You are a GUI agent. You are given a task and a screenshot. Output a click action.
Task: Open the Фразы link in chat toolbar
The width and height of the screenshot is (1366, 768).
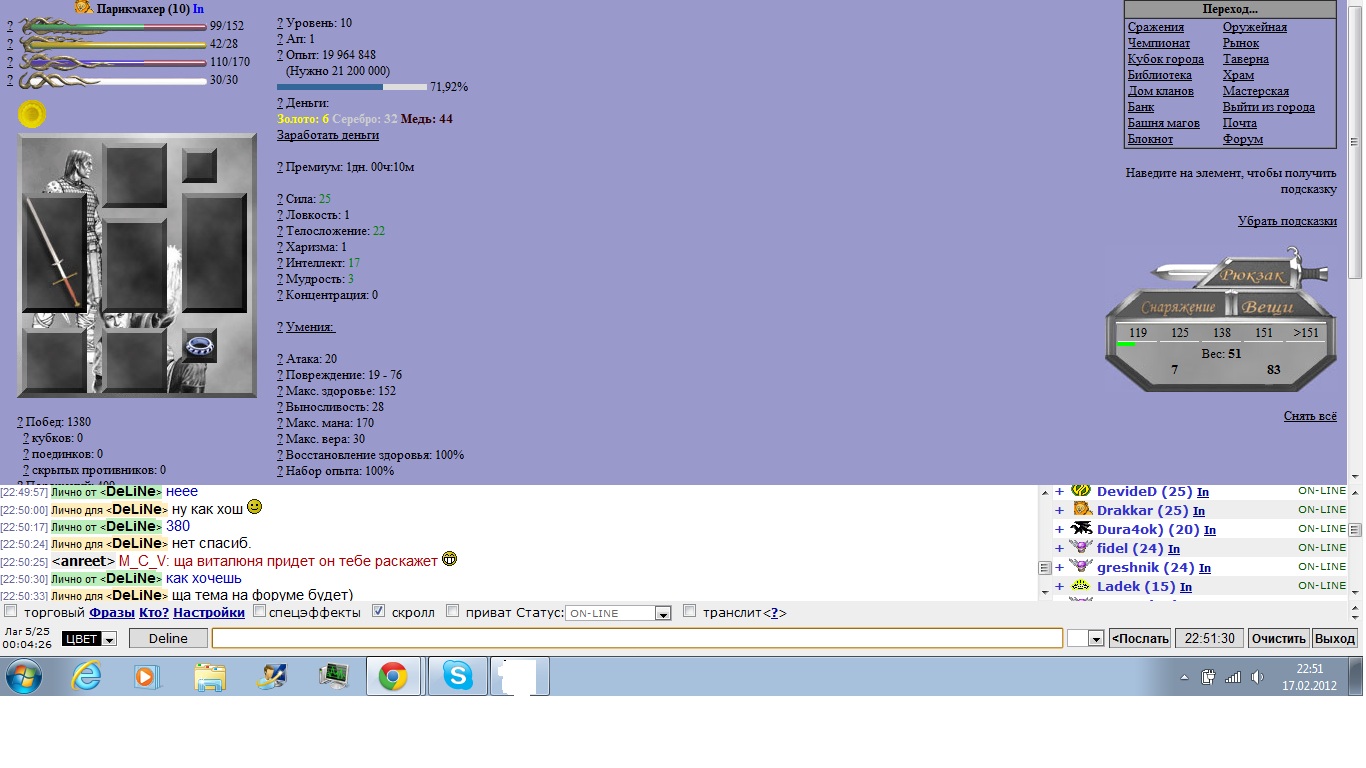pos(112,612)
